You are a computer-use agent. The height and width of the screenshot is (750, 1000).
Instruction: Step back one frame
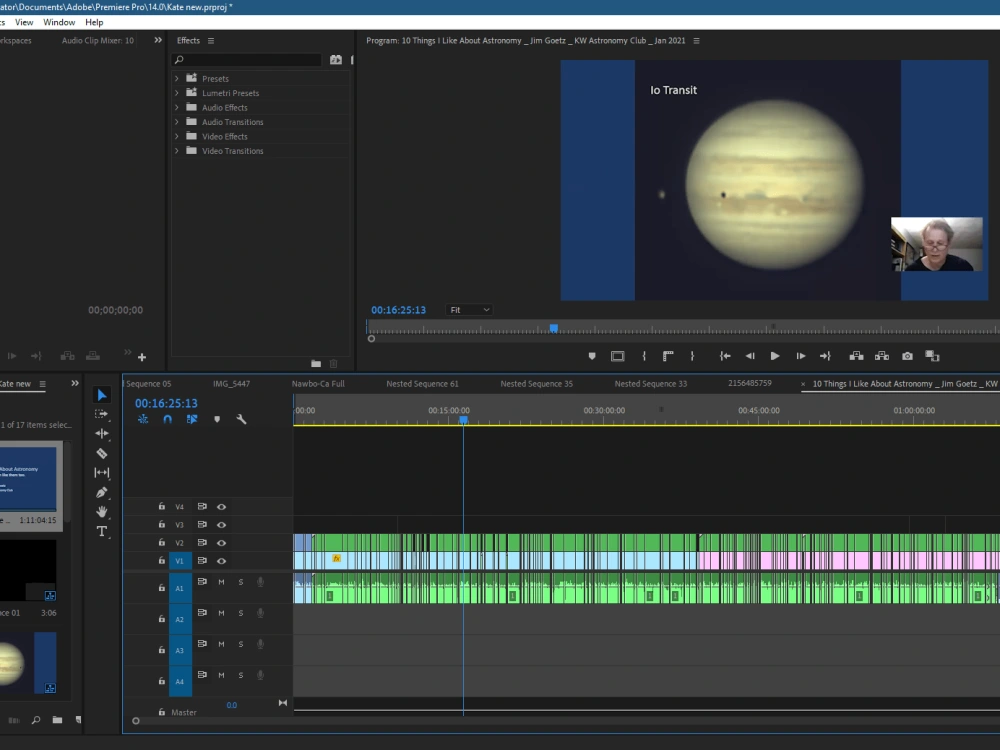click(x=750, y=356)
